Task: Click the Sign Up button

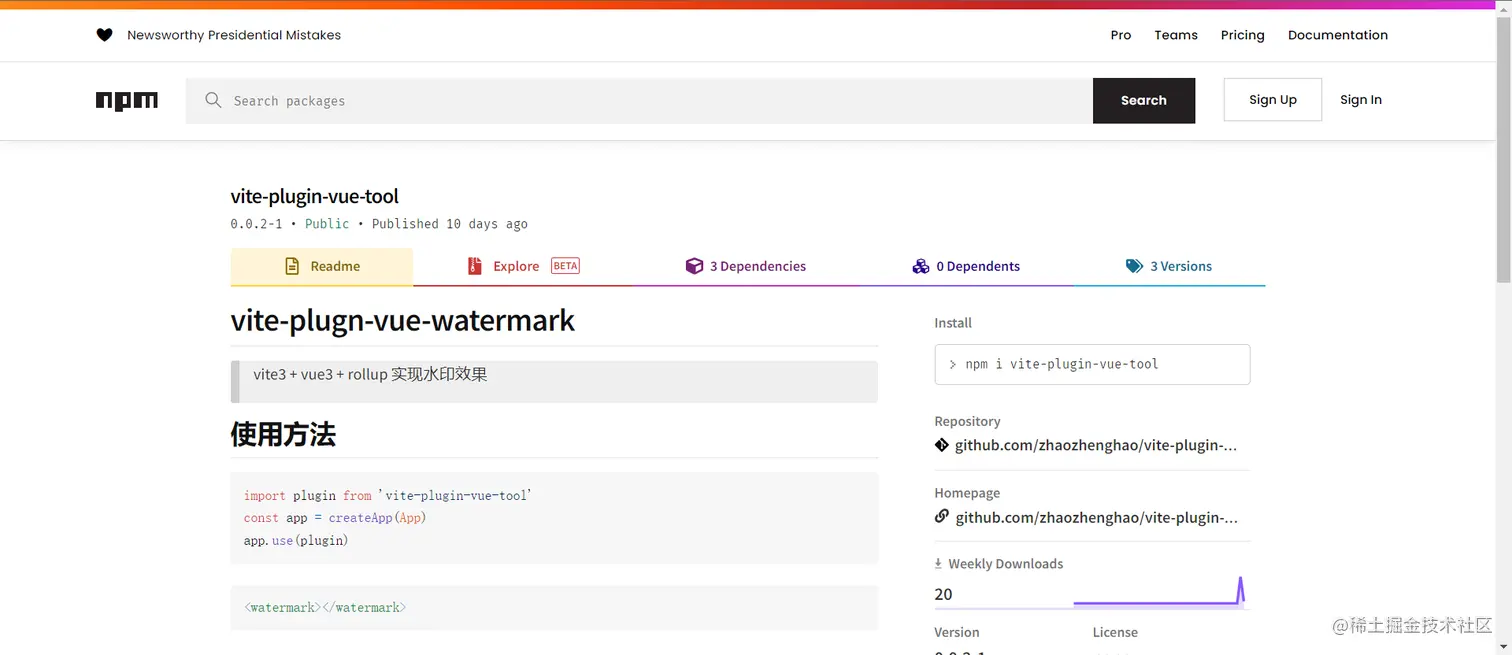Action: (1273, 100)
